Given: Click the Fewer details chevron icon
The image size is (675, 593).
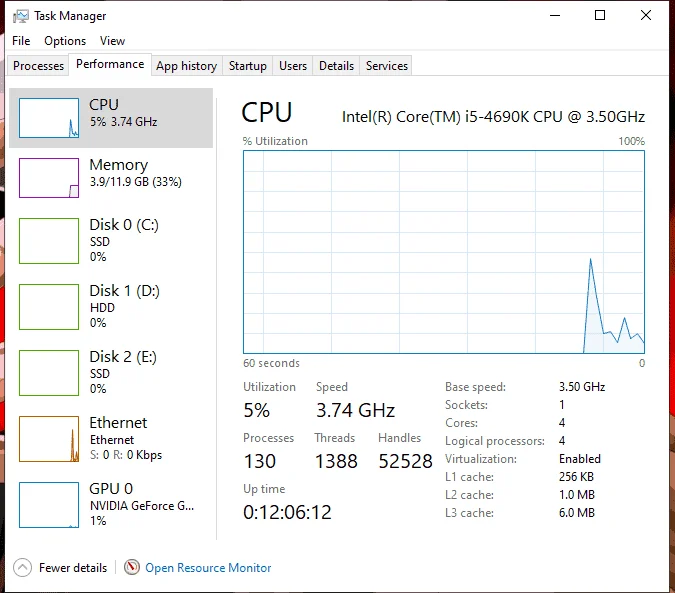Looking at the screenshot, I should (x=22, y=567).
